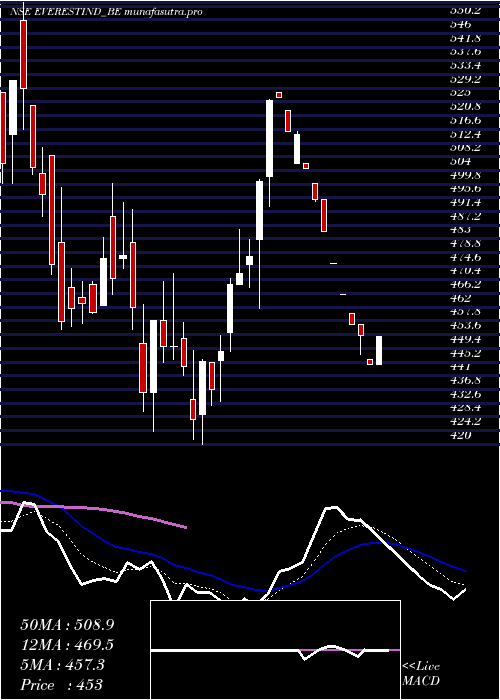This screenshot has height=700, width=500.
Task: Click the <<Live MACD label
Action: click(x=421, y=673)
